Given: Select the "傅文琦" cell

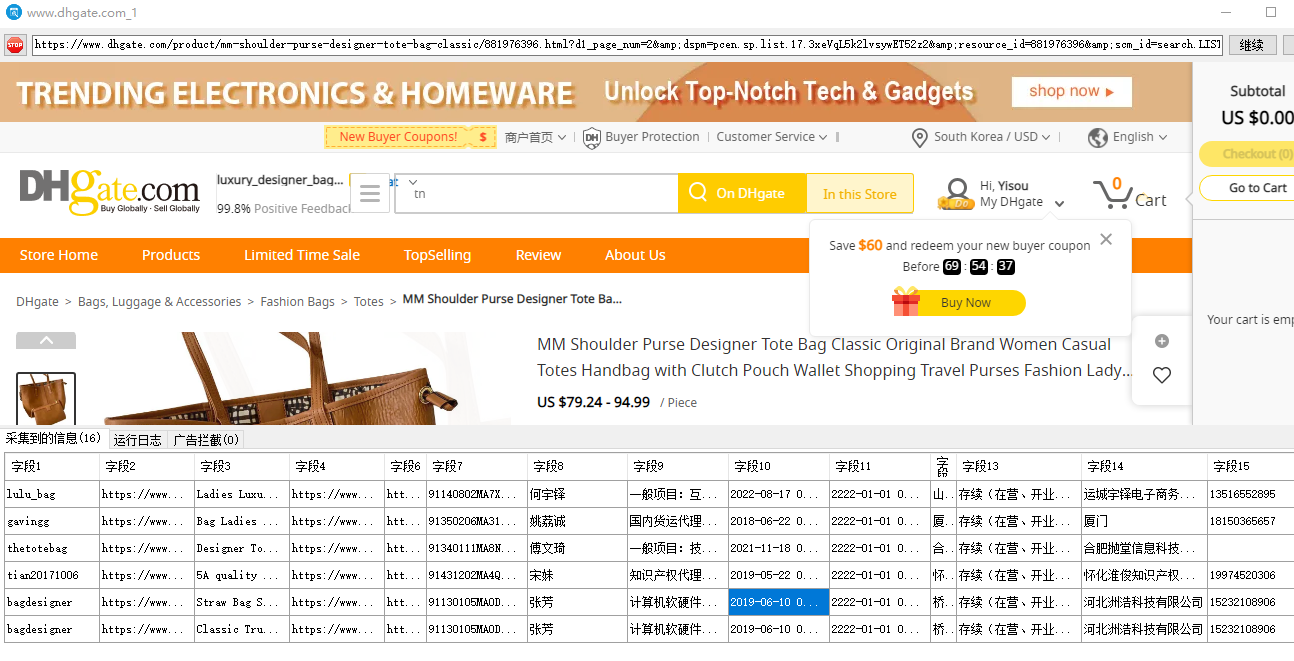Looking at the screenshot, I should coord(578,548).
